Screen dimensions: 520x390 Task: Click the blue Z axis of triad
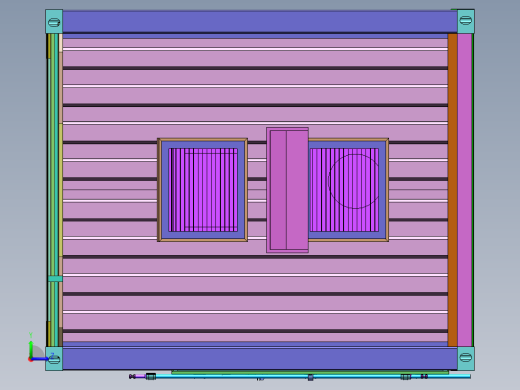point(40,359)
